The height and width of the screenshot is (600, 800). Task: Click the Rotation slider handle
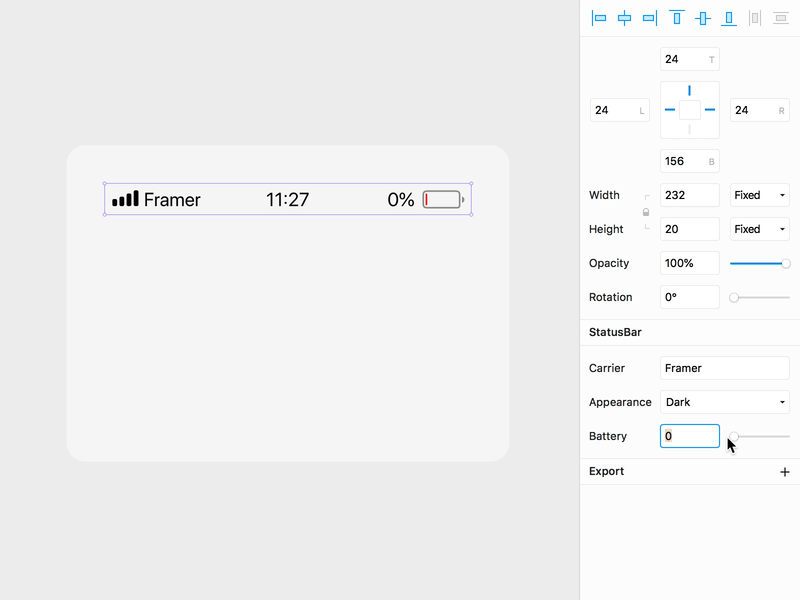[734, 297]
